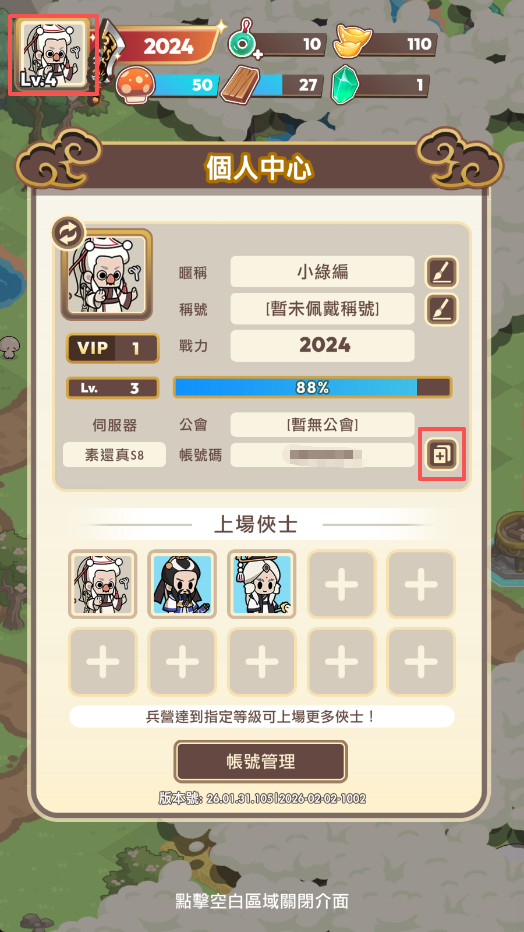
Task: Edit nickname with the brush icon
Action: click(442, 272)
